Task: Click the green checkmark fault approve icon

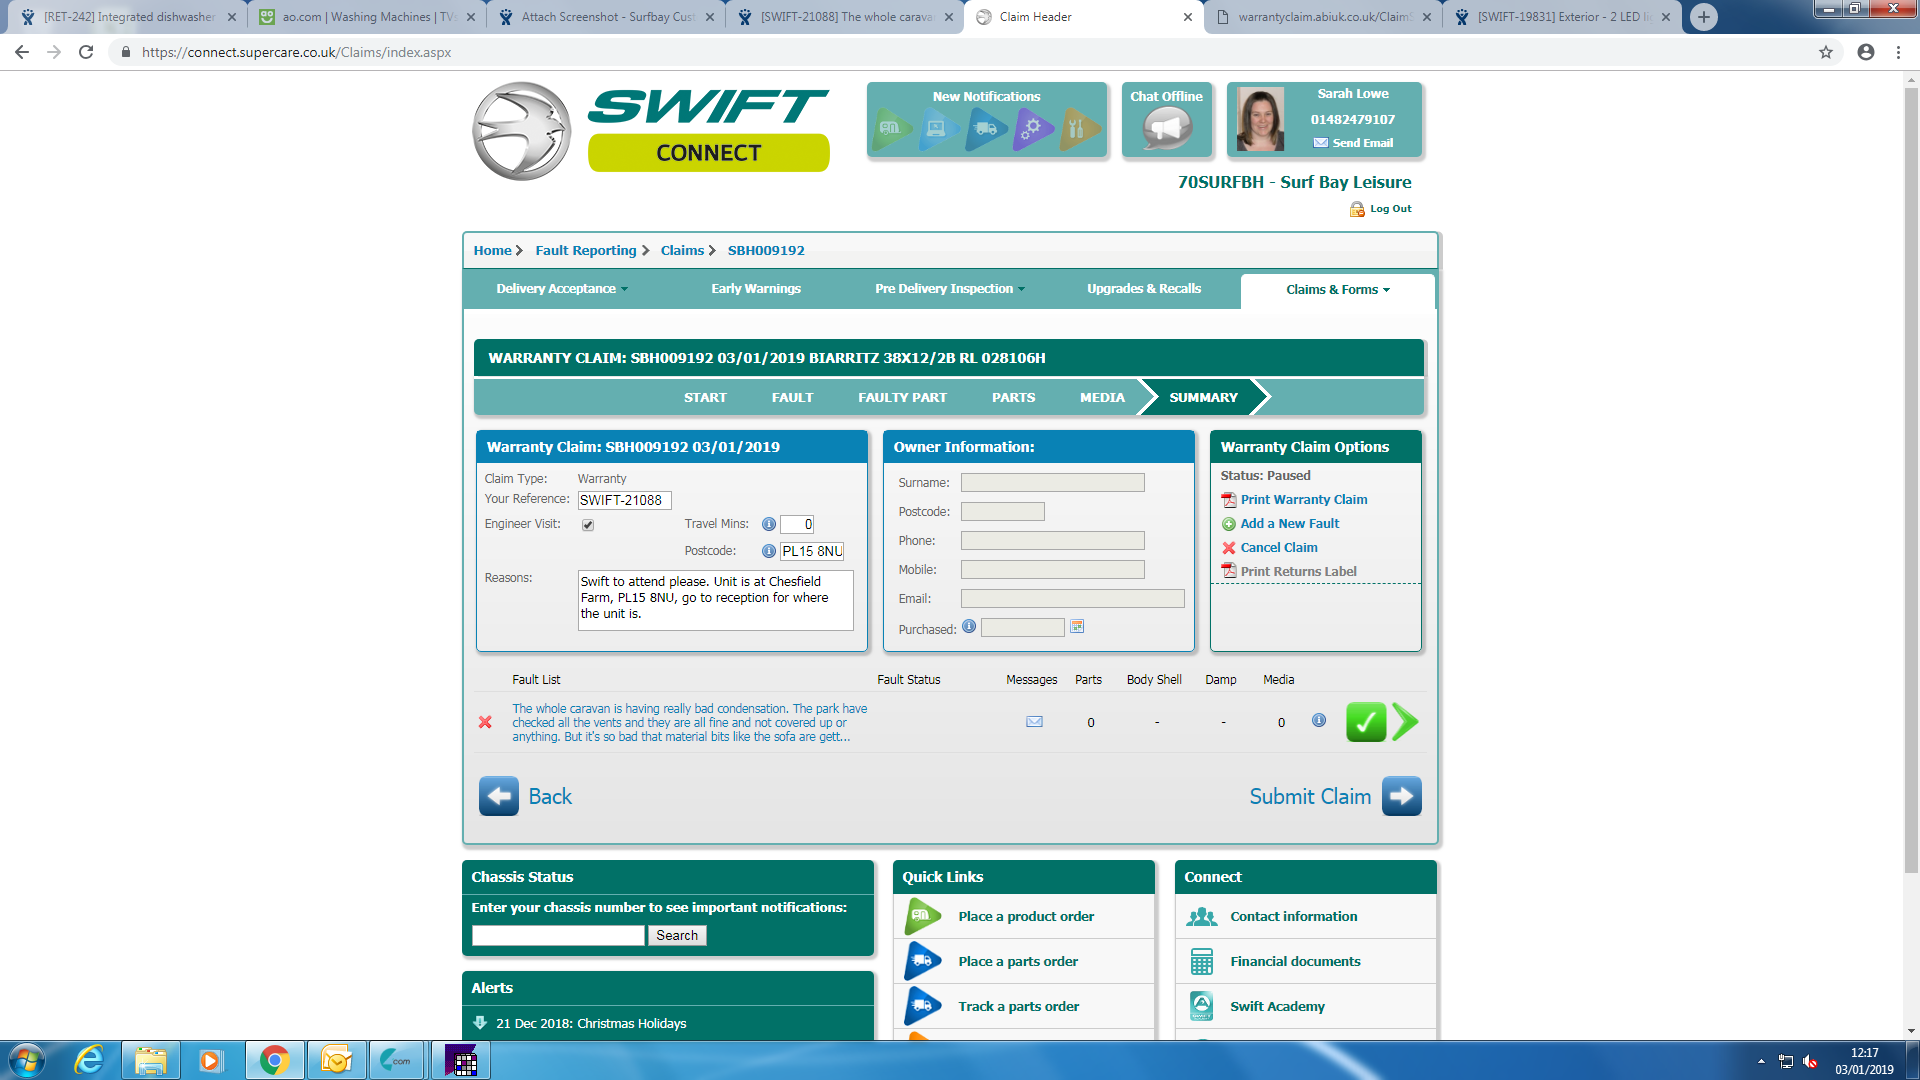Action: (x=1365, y=722)
